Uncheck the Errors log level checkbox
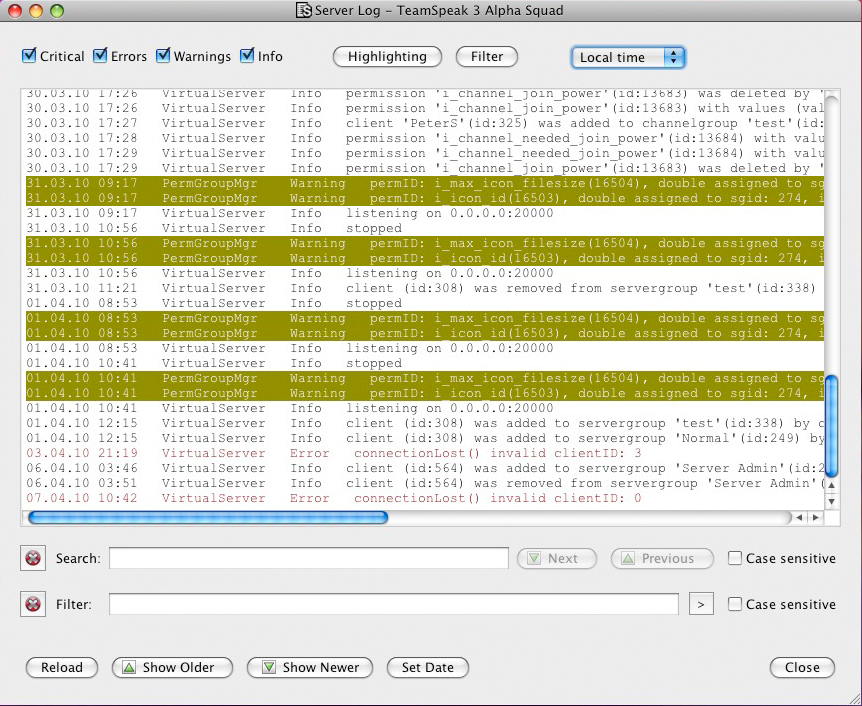The width and height of the screenshot is (862, 706). point(100,56)
